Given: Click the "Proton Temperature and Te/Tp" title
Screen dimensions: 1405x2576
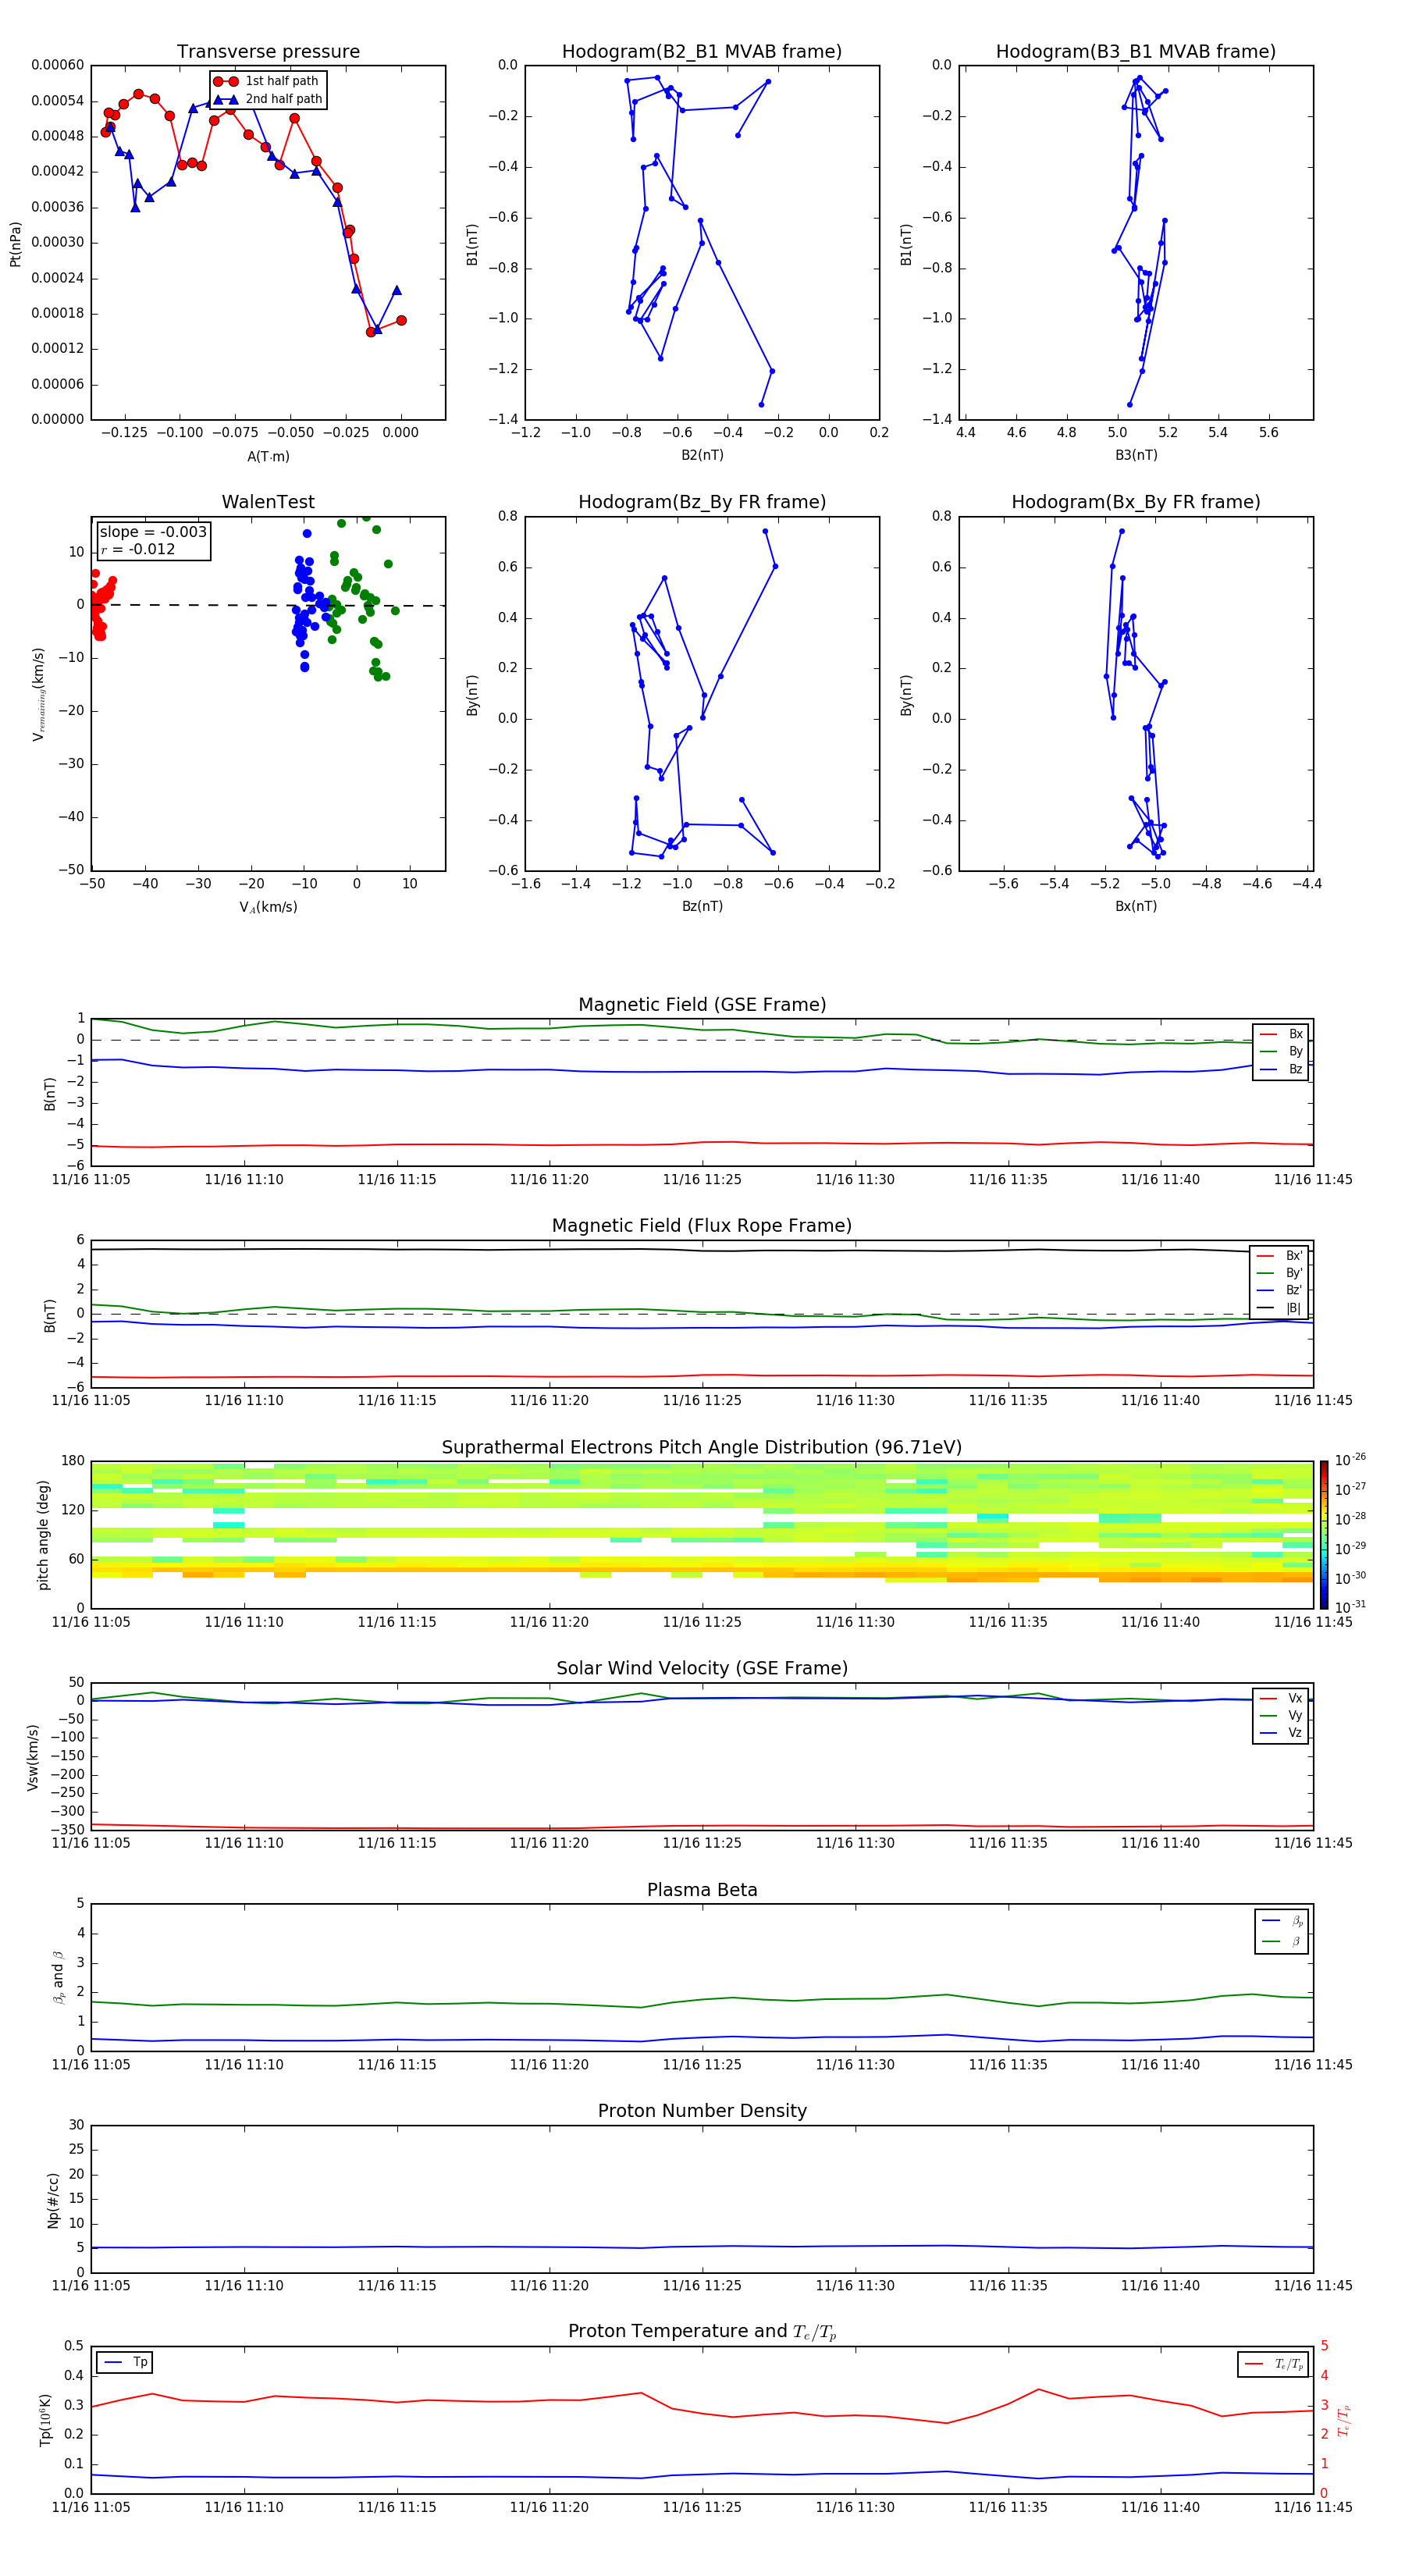Looking at the screenshot, I should click(x=702, y=2332).
